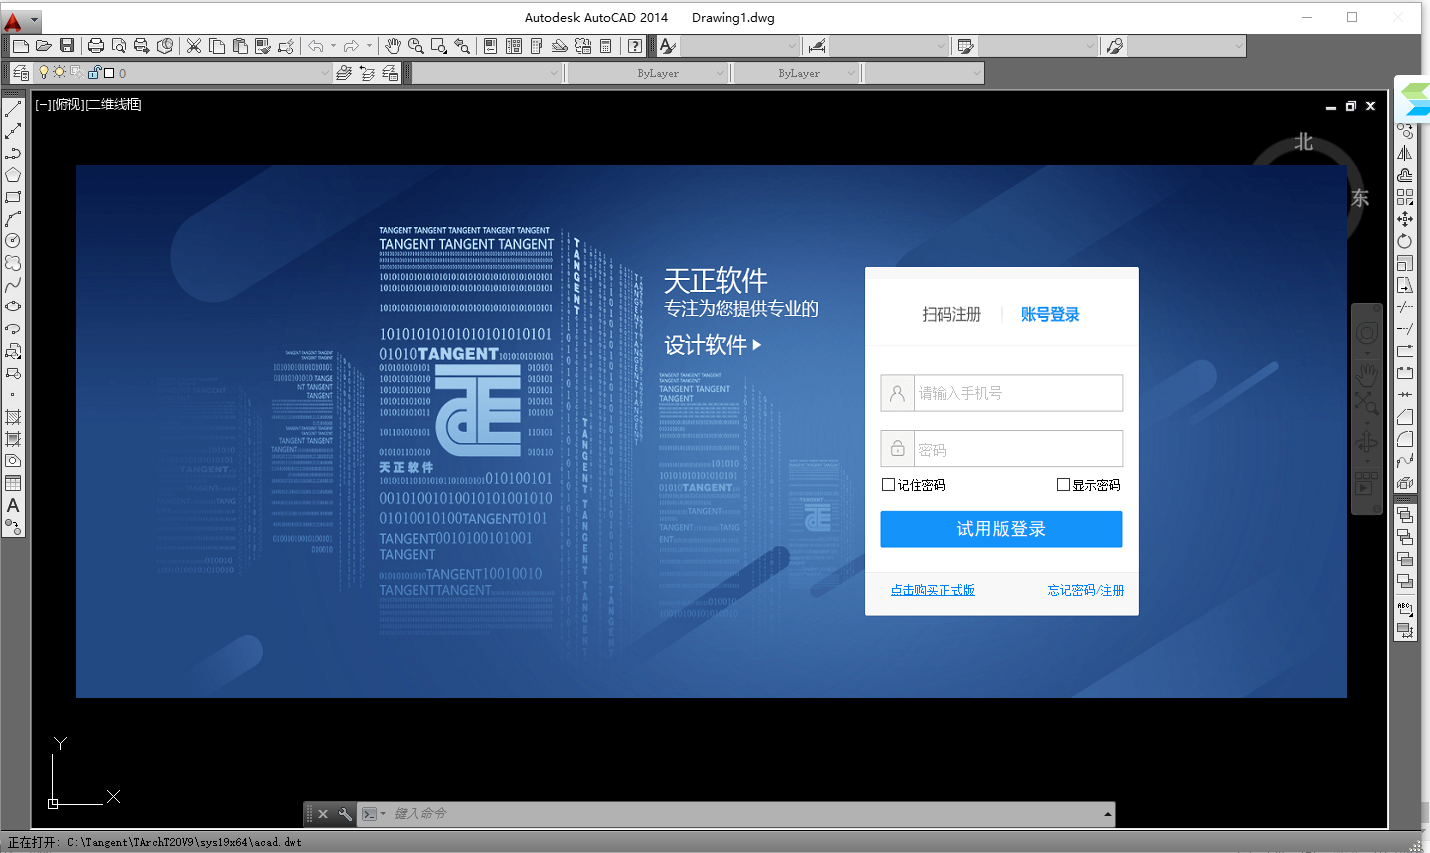Switch to 扫码注册 tab
The height and width of the screenshot is (853, 1430).
(951, 315)
